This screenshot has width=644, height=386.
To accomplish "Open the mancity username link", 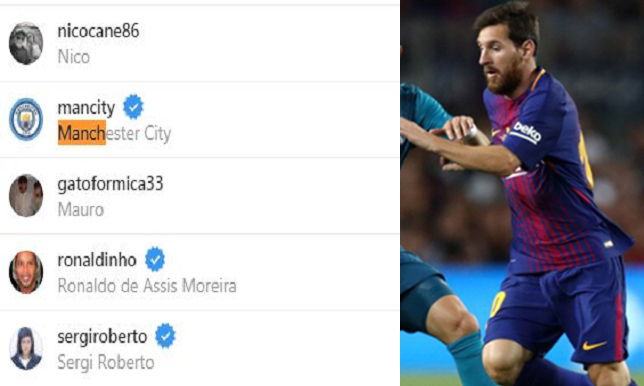I will (x=86, y=108).
